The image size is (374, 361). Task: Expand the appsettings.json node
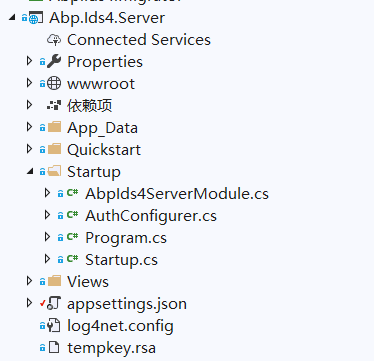tap(29, 303)
